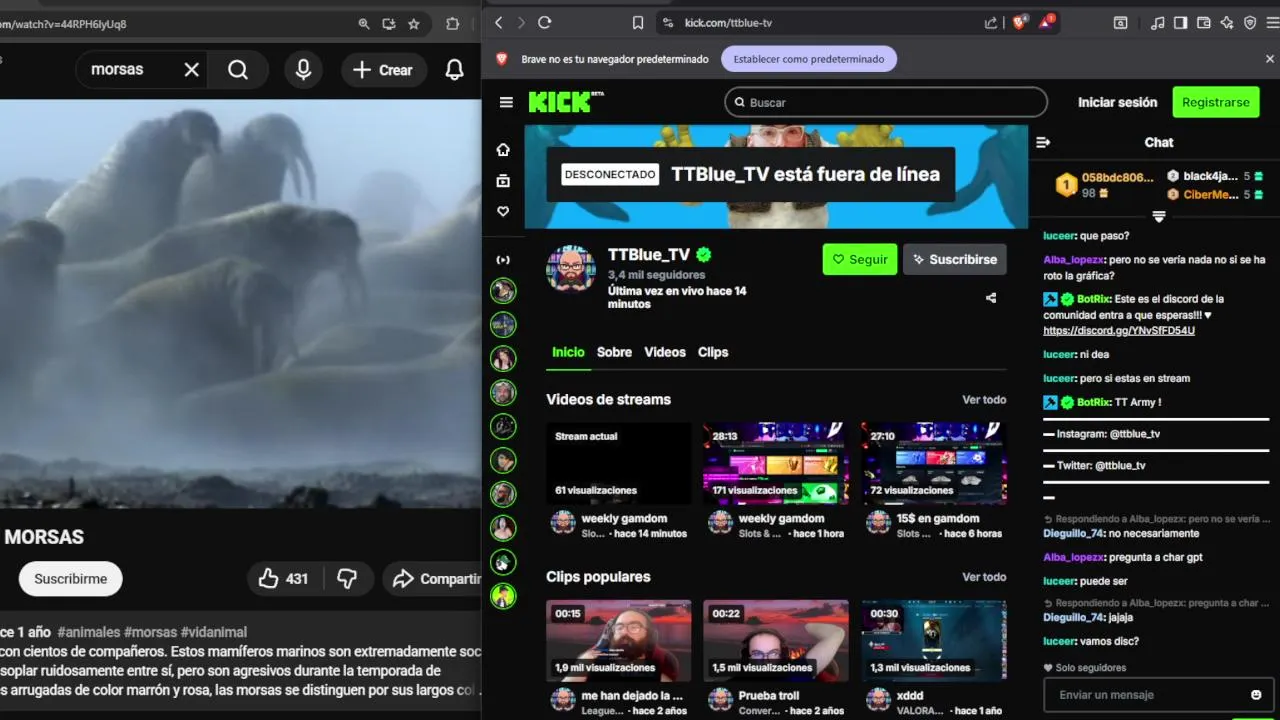1280x720 pixels.
Task: Switch to the Clips tab
Action: point(713,352)
